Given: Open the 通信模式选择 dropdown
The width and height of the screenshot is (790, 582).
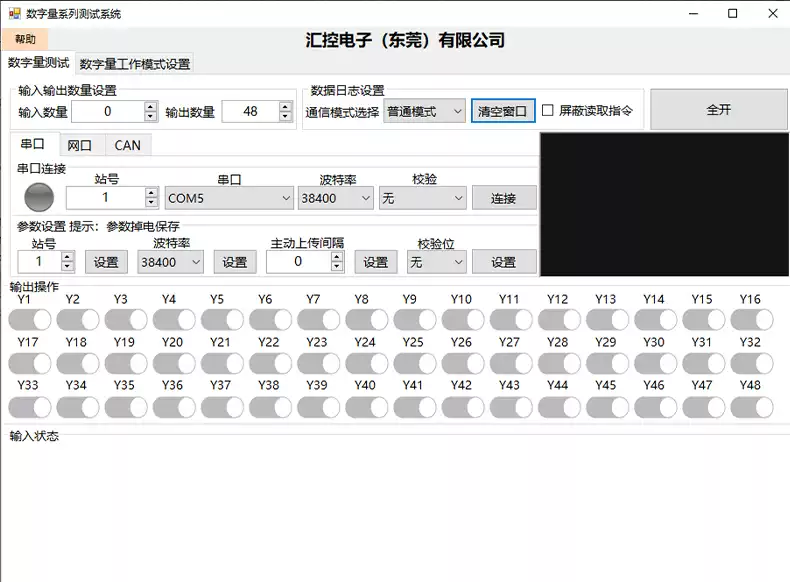Looking at the screenshot, I should click(424, 111).
